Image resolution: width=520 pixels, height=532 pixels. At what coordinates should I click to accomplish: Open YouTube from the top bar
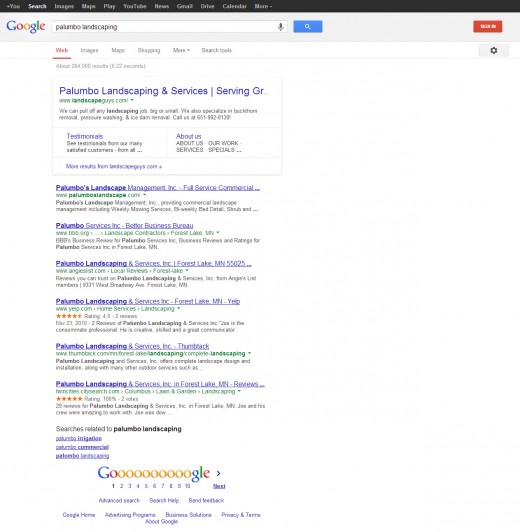[x=135, y=6]
